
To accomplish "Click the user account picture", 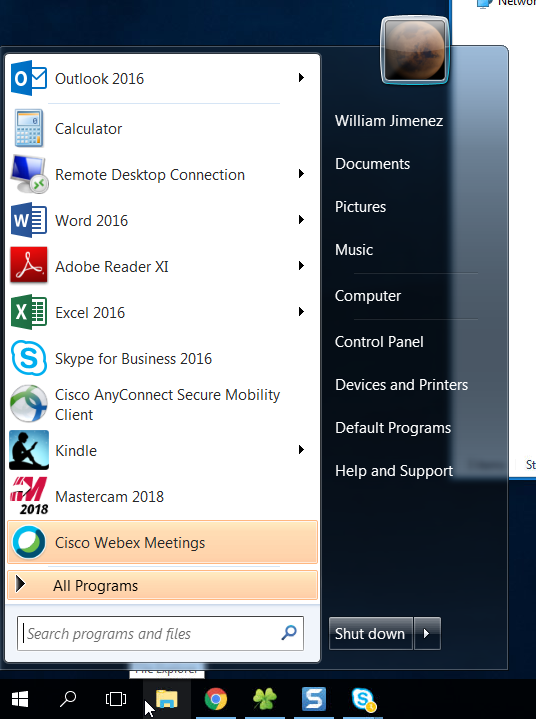I will pos(414,50).
